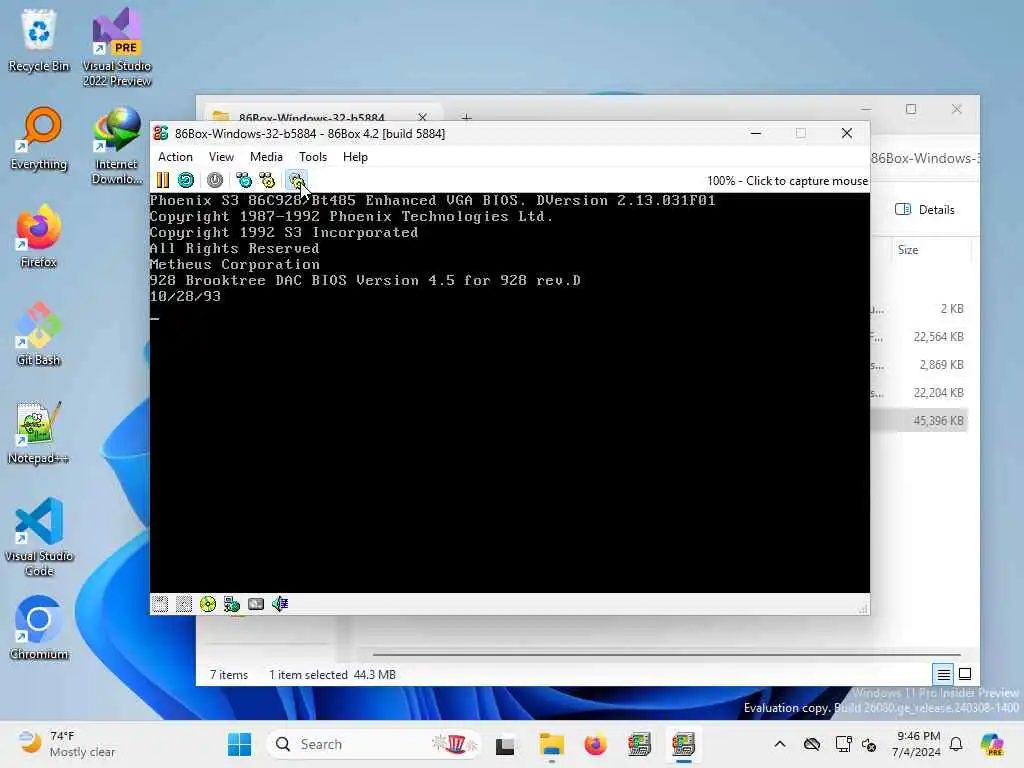
Task: Open Tools menu in 86Box
Action: 313,157
